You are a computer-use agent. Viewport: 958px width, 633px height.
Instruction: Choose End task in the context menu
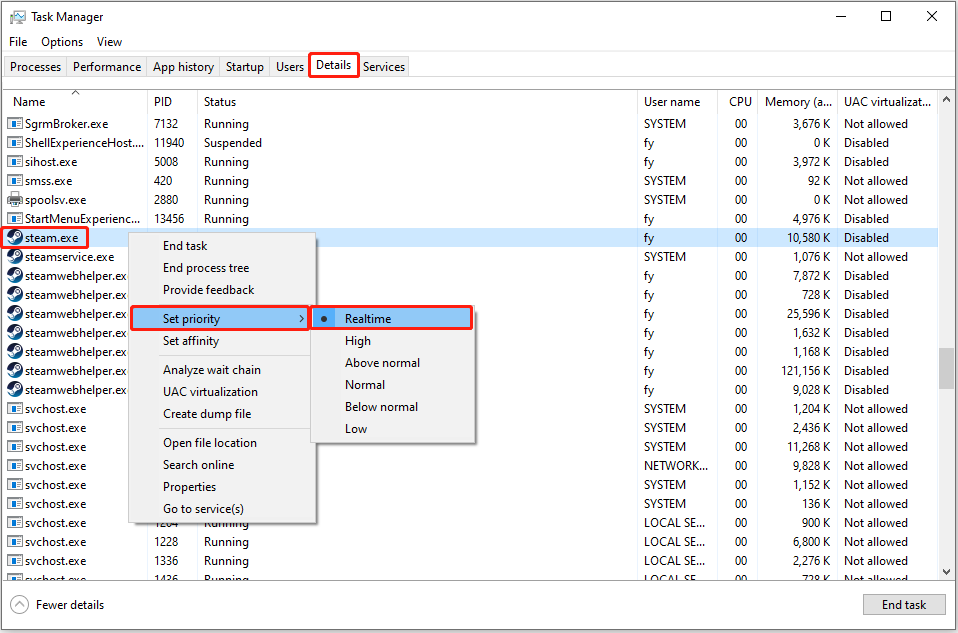222,246
